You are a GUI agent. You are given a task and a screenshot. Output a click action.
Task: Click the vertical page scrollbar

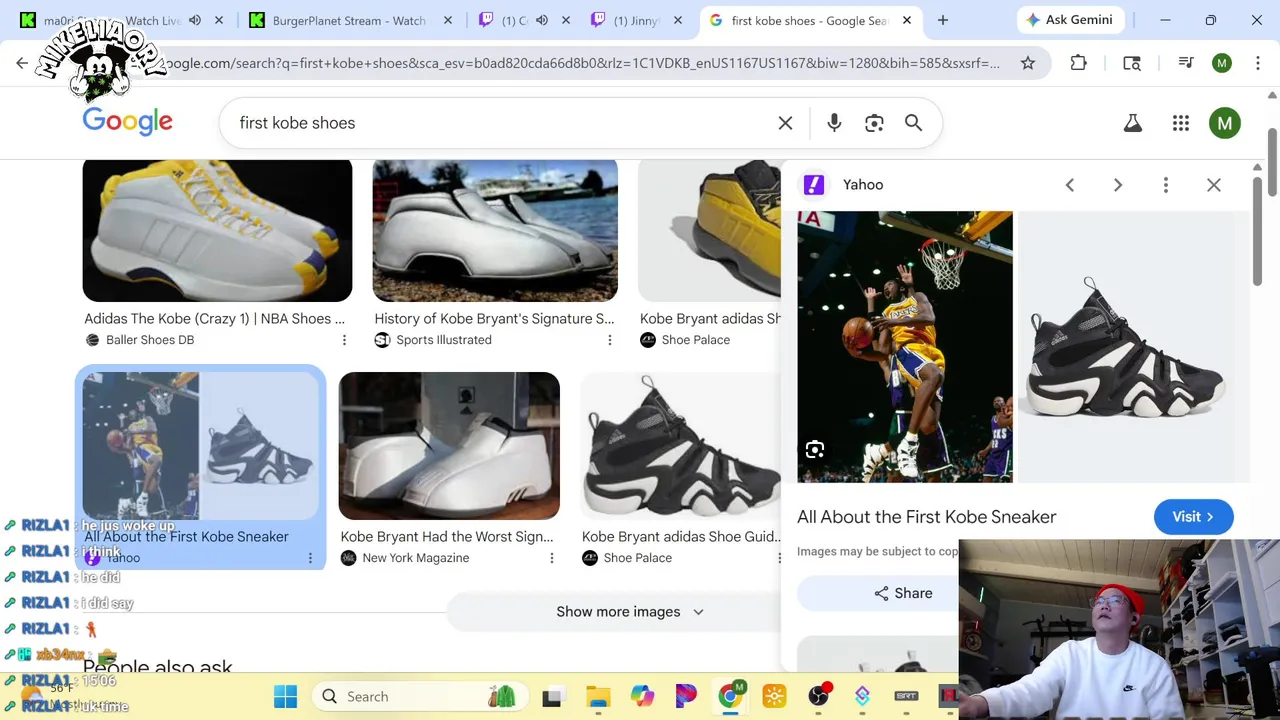pyautogui.click(x=1272, y=162)
